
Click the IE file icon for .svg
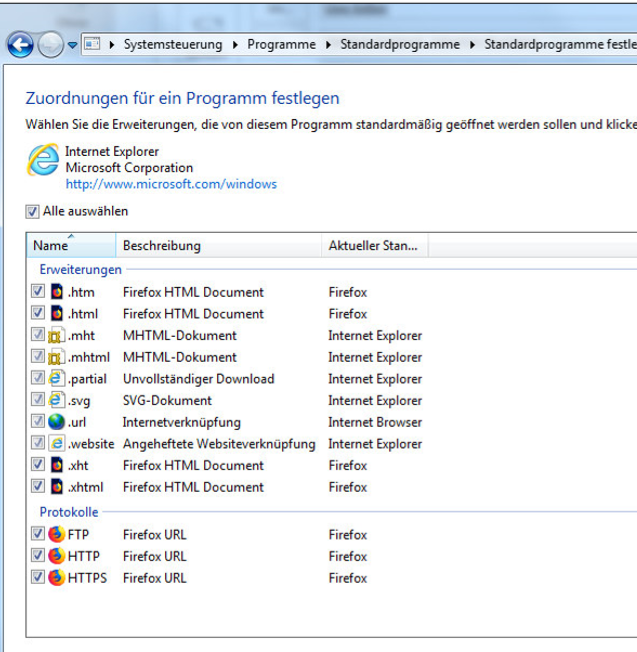(x=57, y=400)
